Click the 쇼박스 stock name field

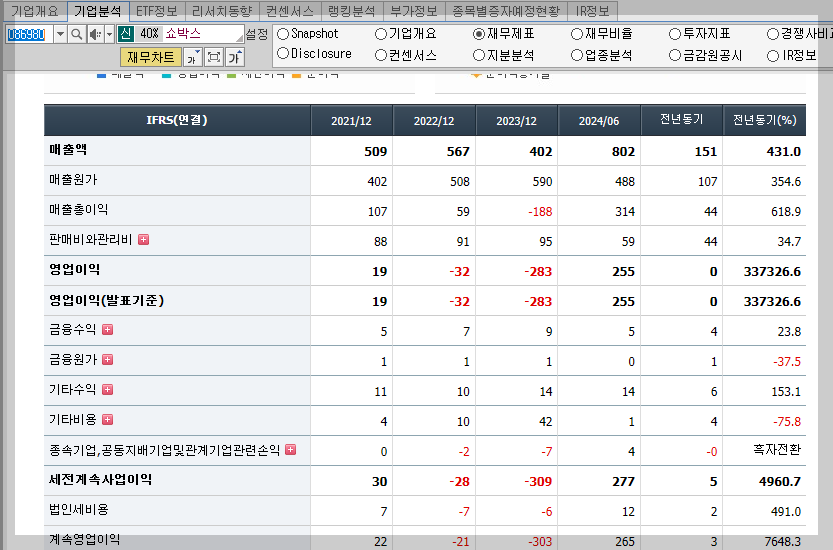click(x=202, y=34)
